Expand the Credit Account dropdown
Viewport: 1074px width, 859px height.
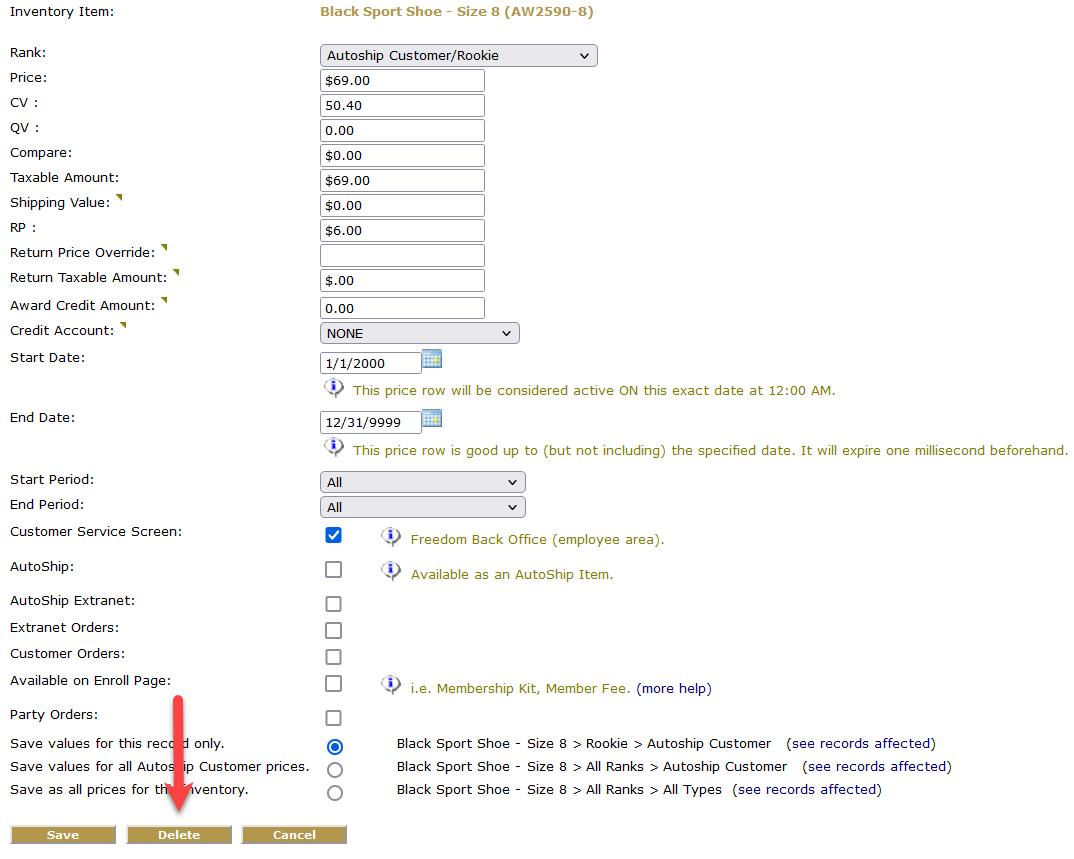pyautogui.click(x=419, y=333)
